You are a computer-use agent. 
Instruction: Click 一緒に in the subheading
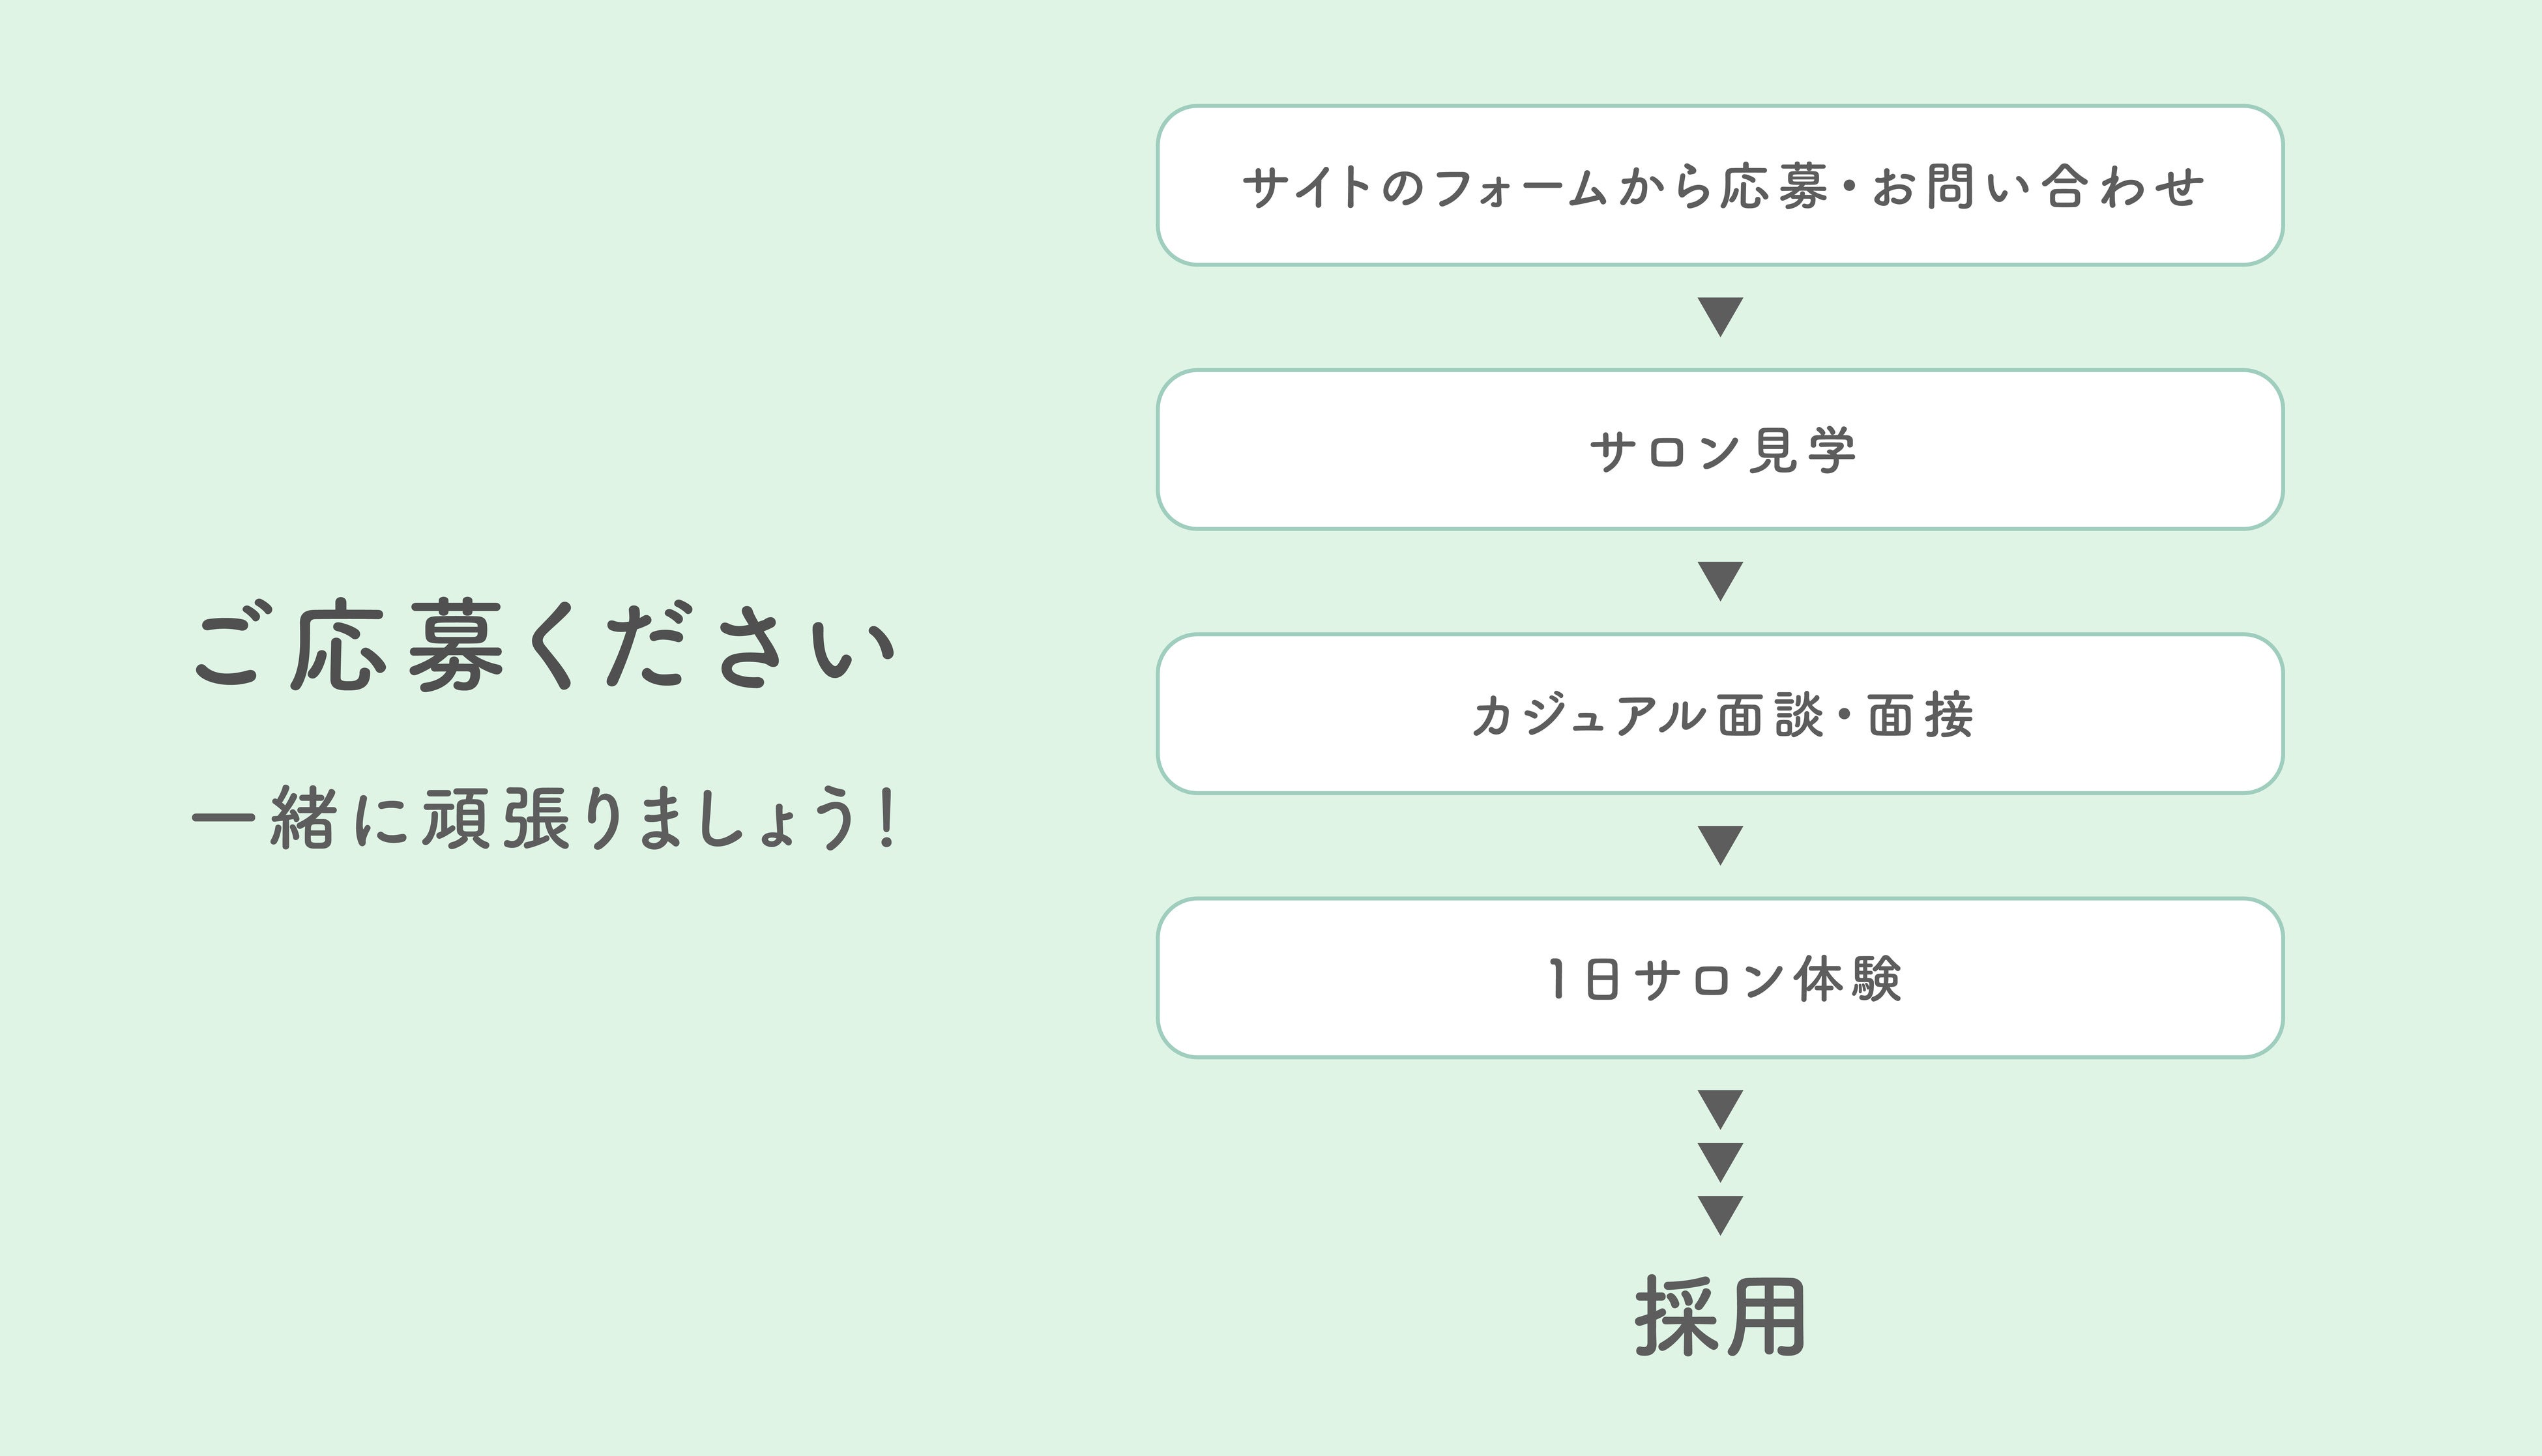300,818
